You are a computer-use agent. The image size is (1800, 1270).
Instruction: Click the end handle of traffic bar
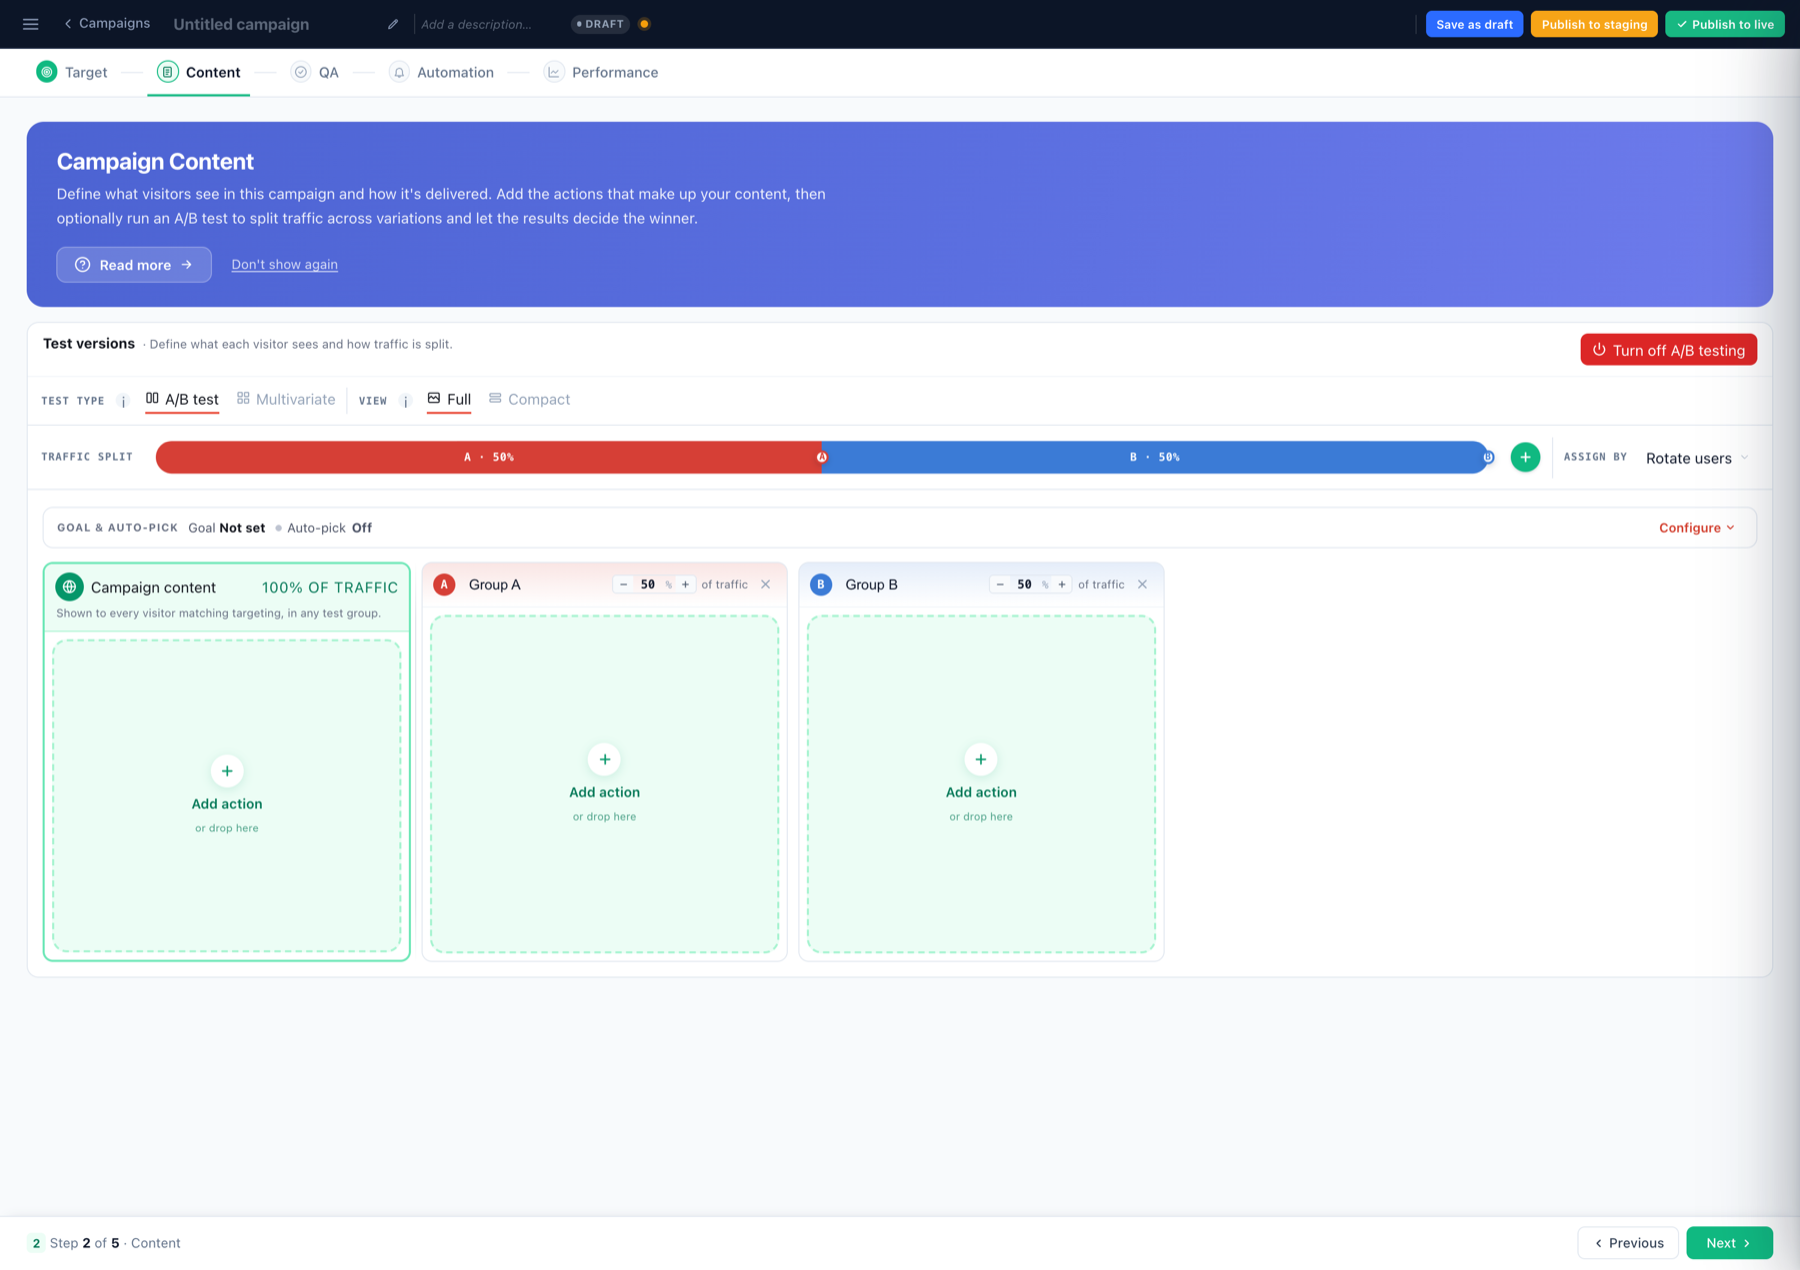click(1488, 457)
